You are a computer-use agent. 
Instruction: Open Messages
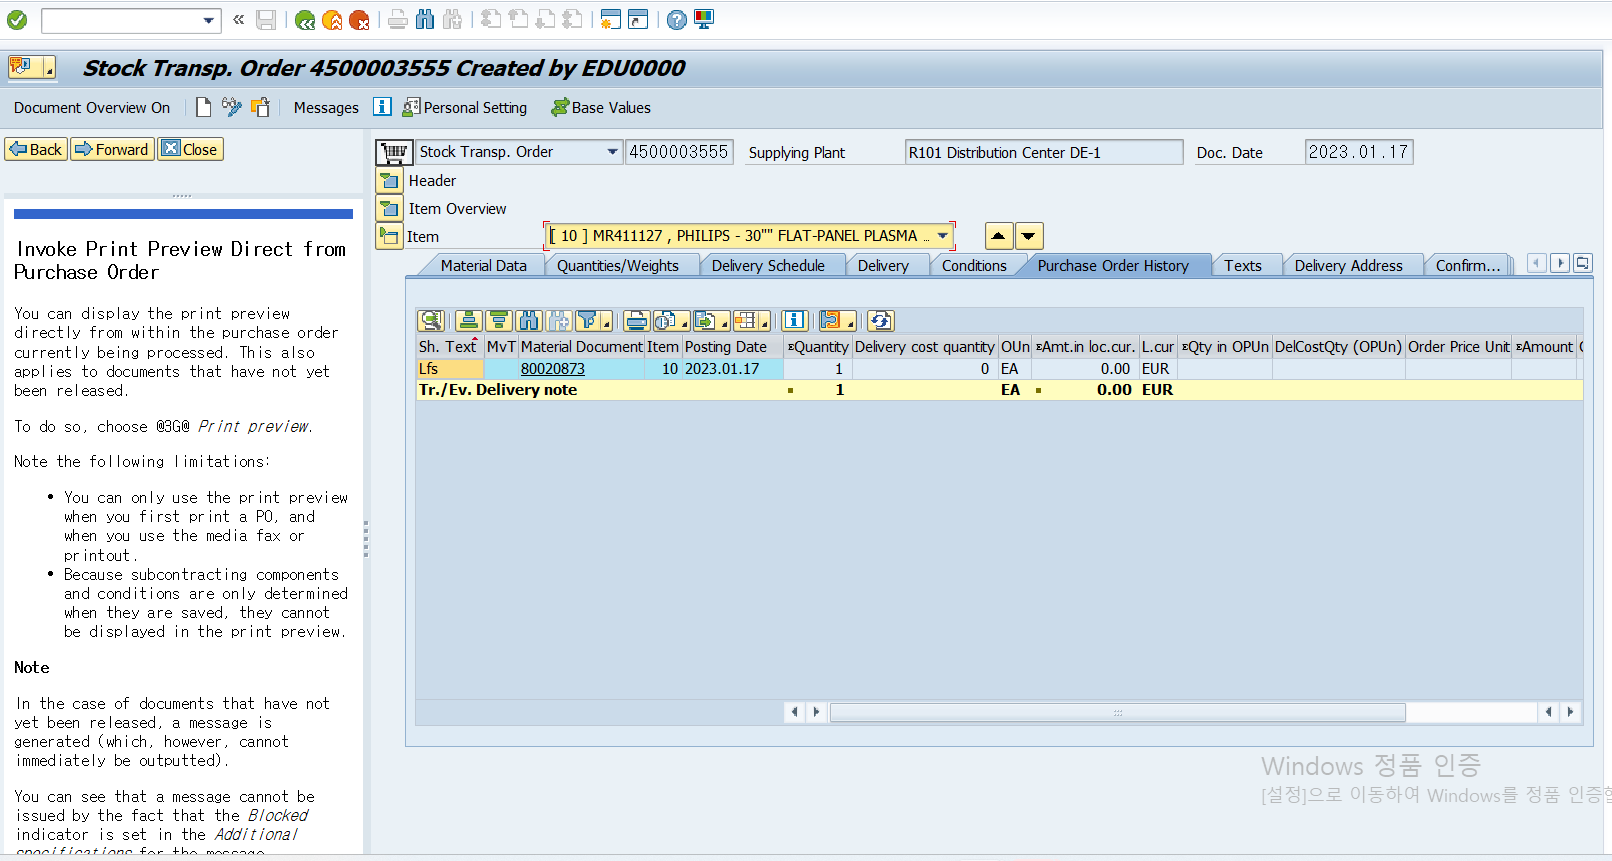coord(326,108)
